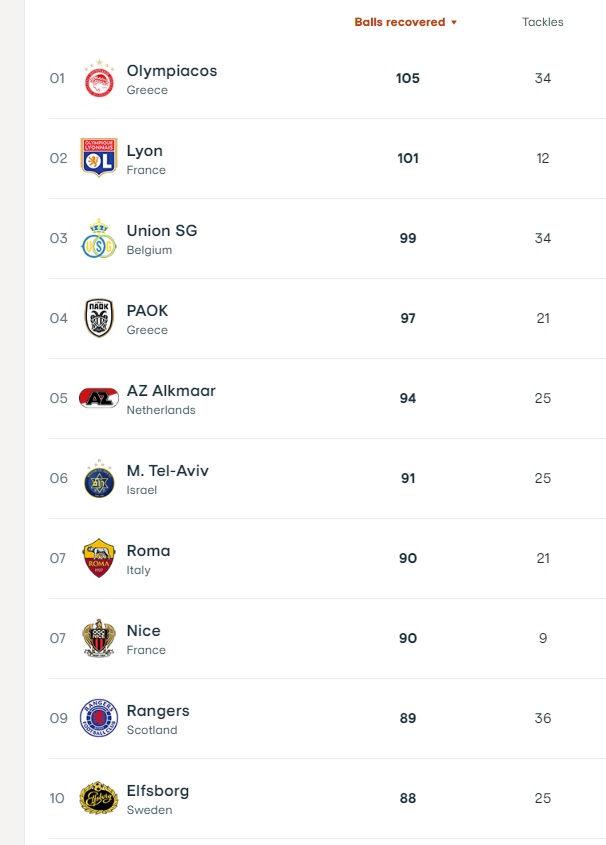This screenshot has width=606, height=845.
Task: Click the Roma club crest
Action: tap(99, 558)
